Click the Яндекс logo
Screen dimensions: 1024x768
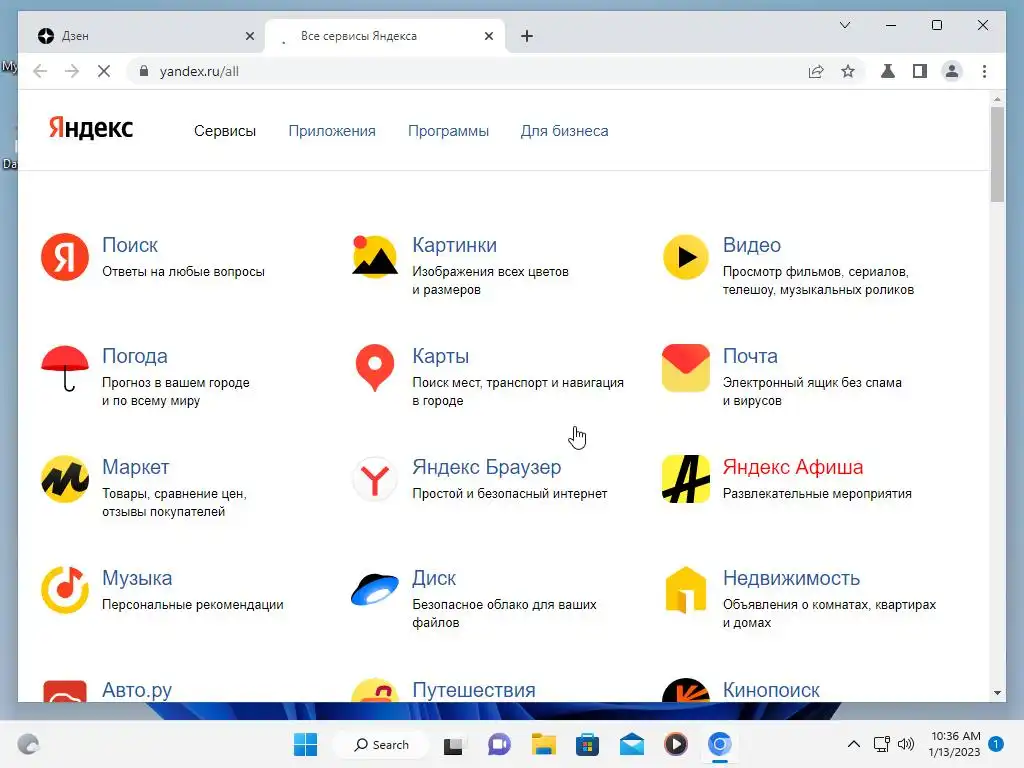point(91,128)
